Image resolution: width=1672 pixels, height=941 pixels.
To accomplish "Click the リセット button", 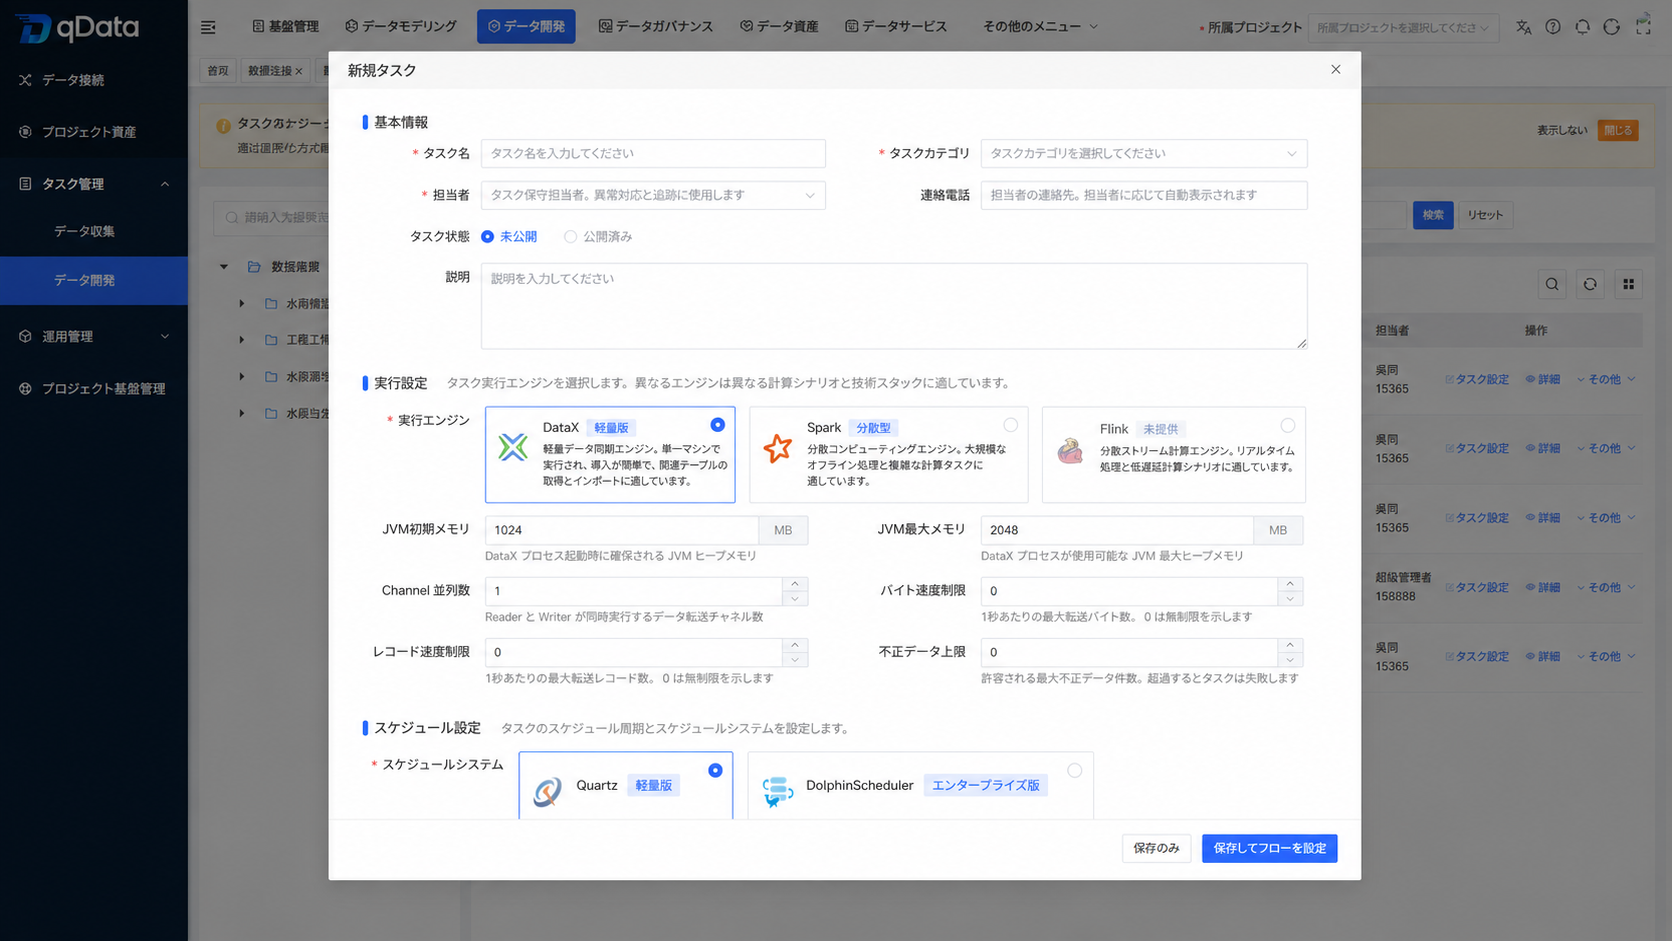I will point(1485,215).
